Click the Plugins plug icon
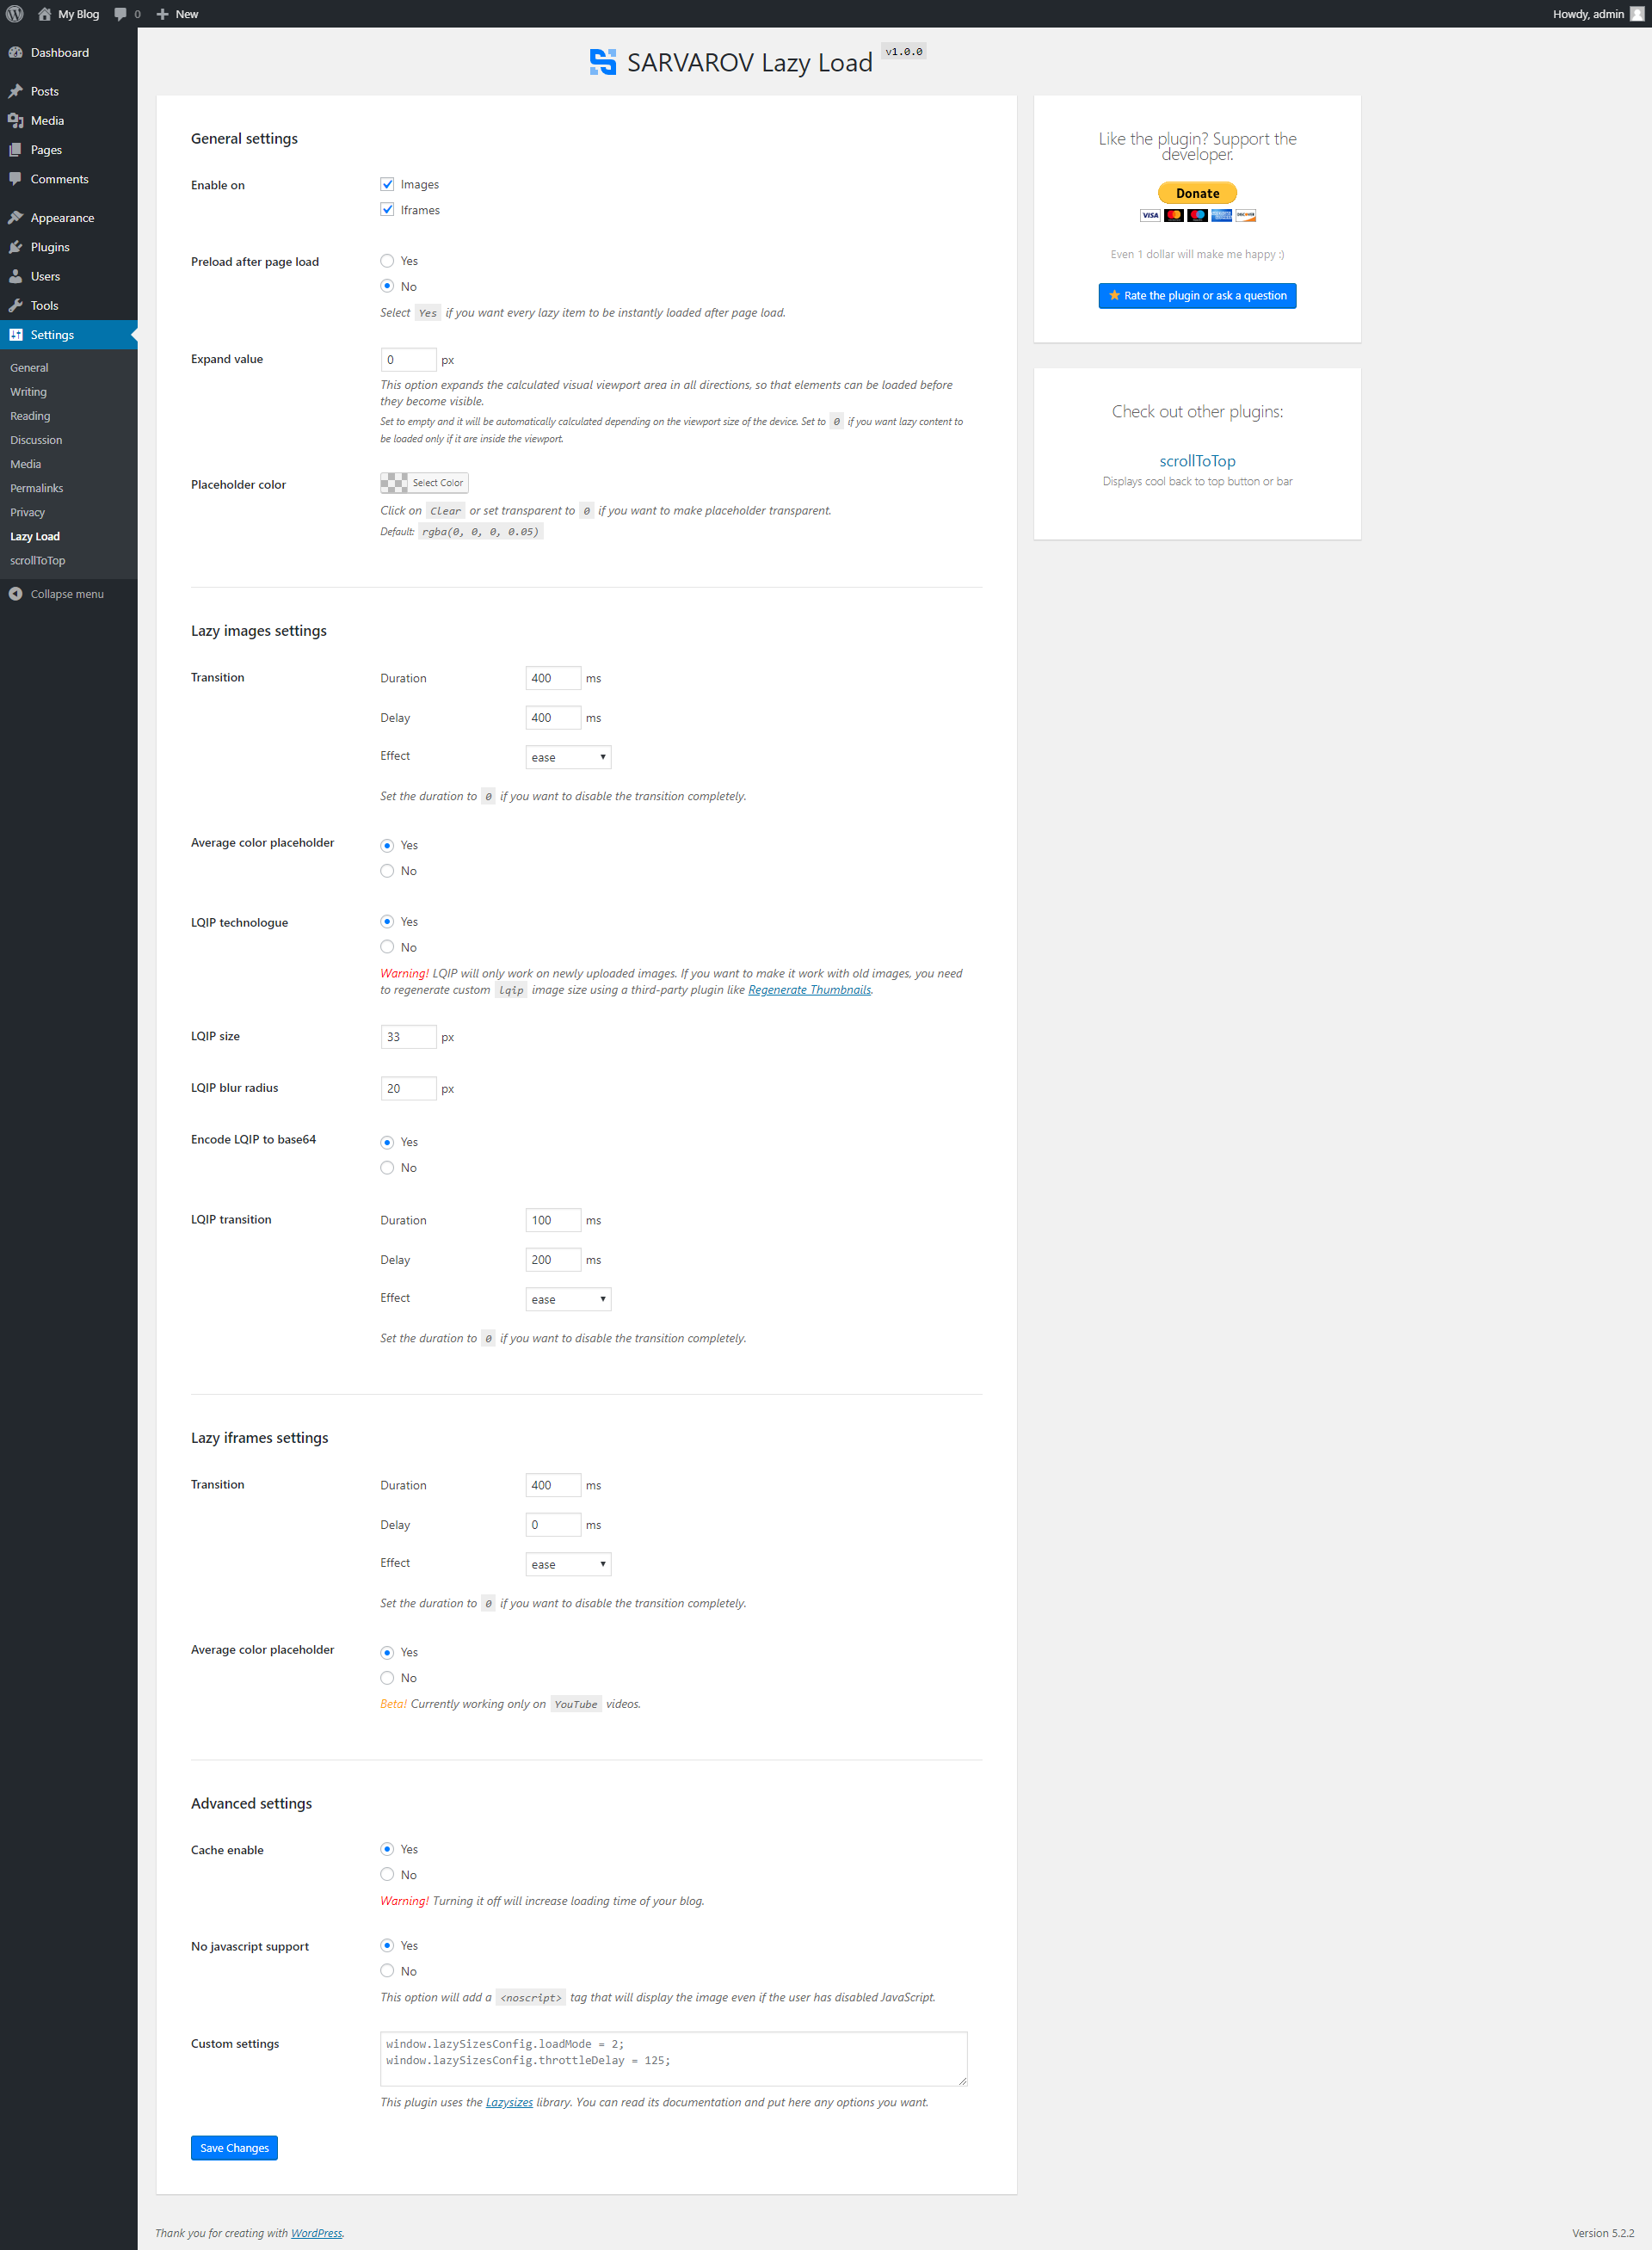This screenshot has height=2250, width=1652. pyautogui.click(x=16, y=247)
